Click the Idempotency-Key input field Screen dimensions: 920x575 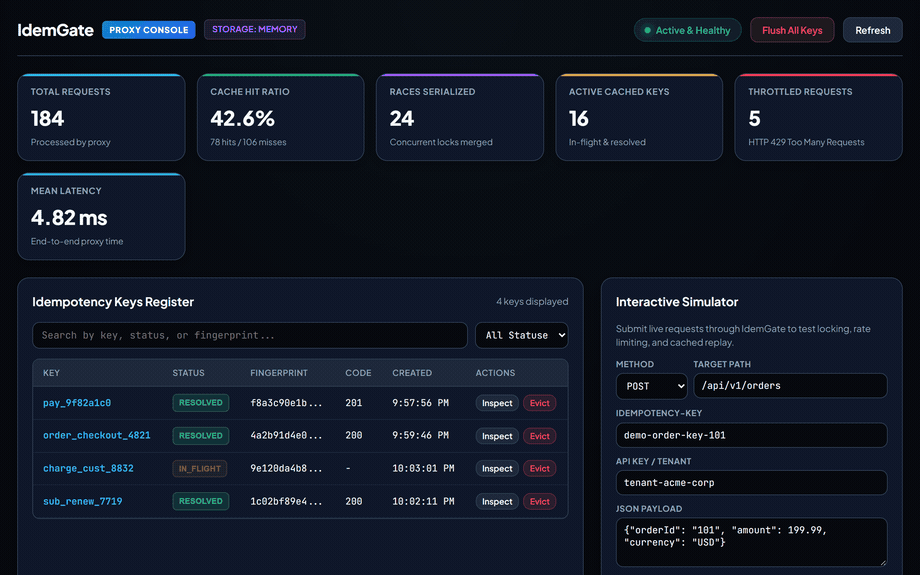(752, 435)
